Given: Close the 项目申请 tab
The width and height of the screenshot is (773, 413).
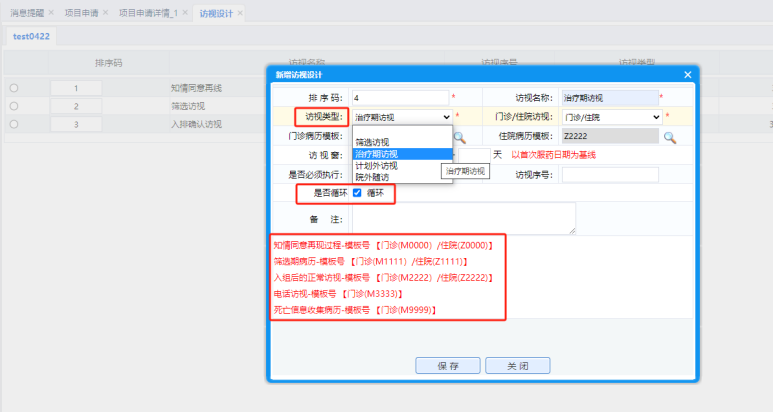Looking at the screenshot, I should 105,12.
